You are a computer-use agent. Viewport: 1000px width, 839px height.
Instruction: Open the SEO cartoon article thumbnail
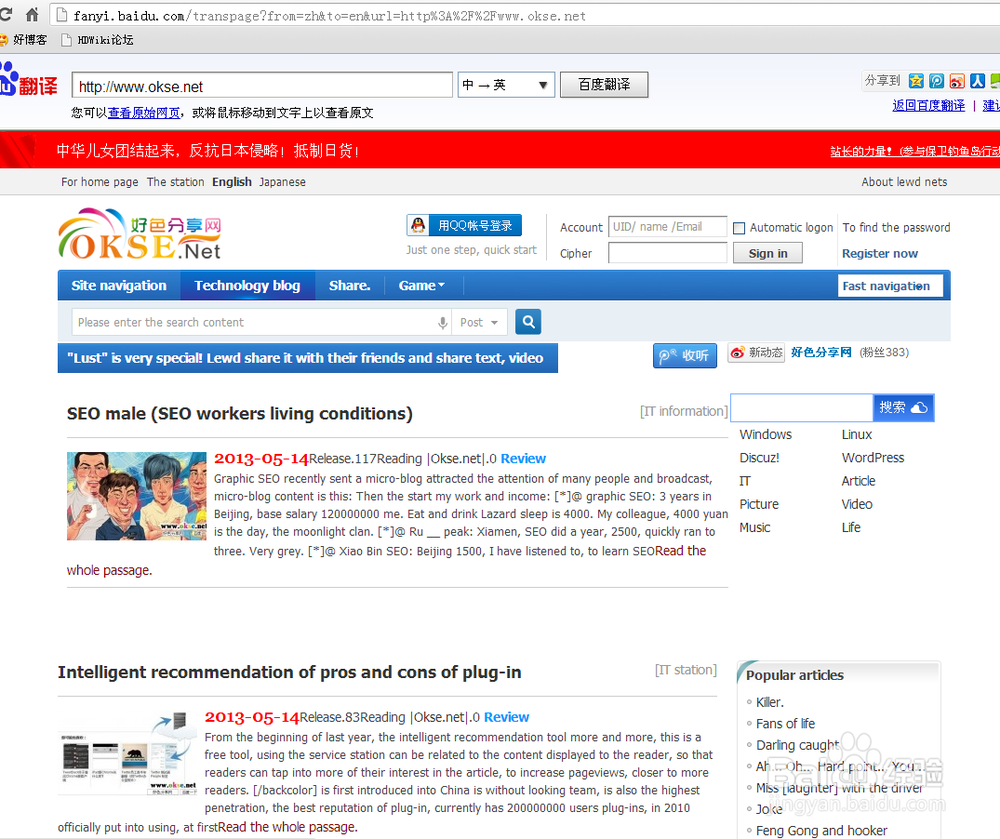[x=136, y=496]
